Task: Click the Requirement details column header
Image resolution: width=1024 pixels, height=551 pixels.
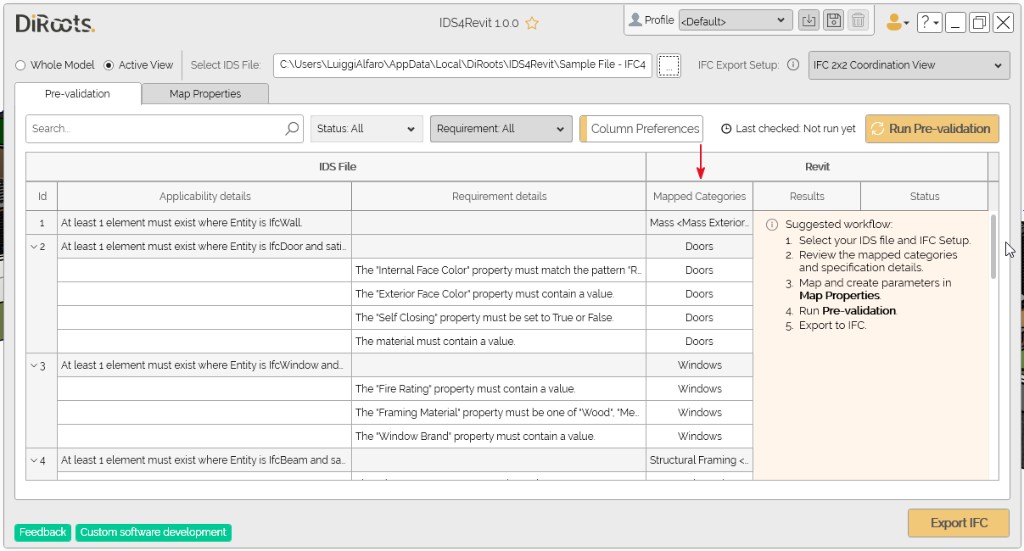Action: click(499, 196)
